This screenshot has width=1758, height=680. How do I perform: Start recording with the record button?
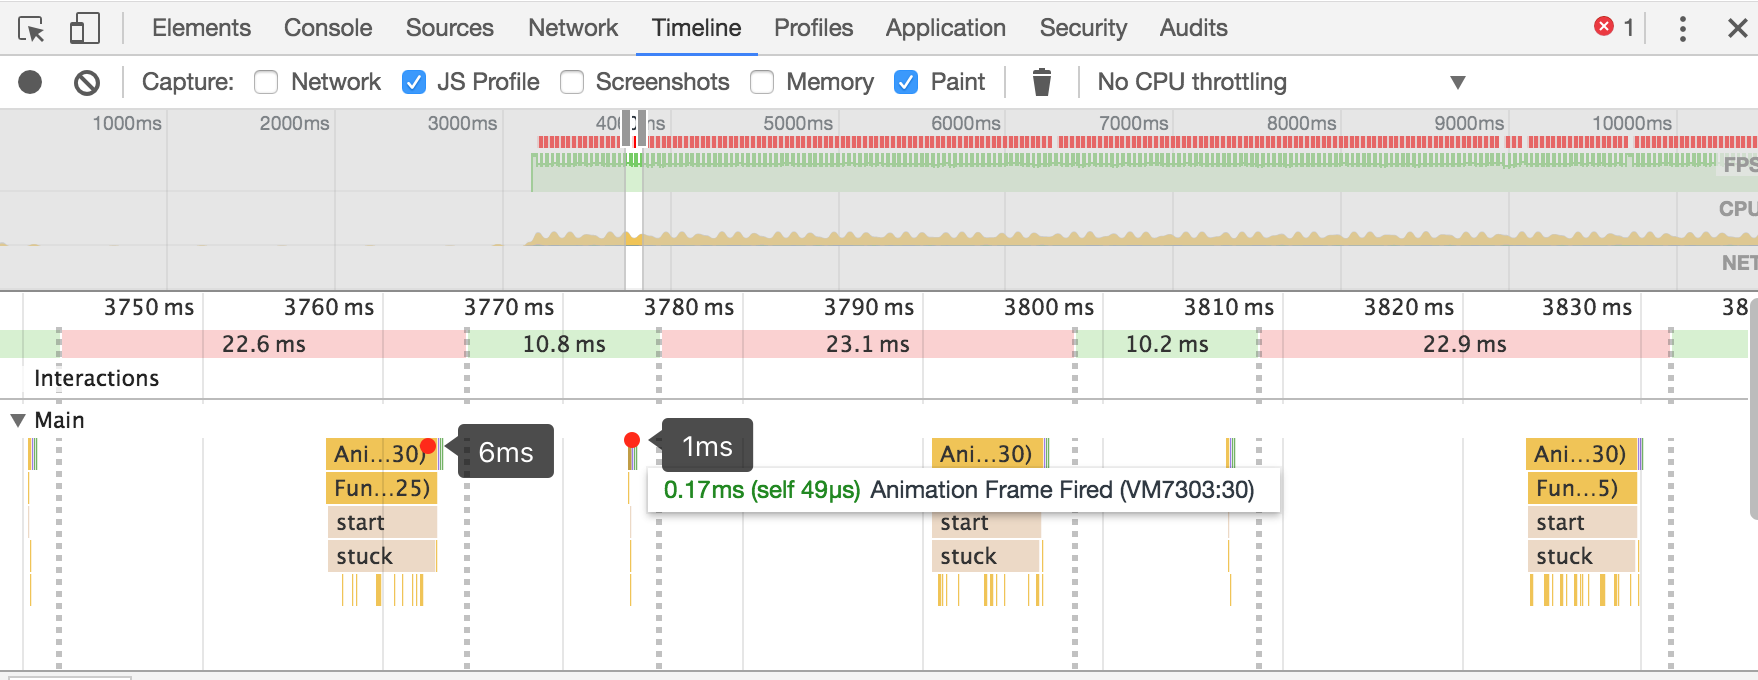click(x=30, y=82)
